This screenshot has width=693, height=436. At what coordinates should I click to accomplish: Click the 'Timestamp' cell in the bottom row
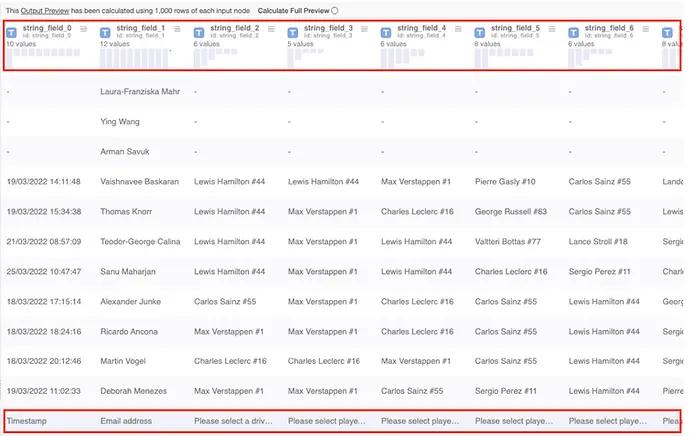[x=27, y=421]
